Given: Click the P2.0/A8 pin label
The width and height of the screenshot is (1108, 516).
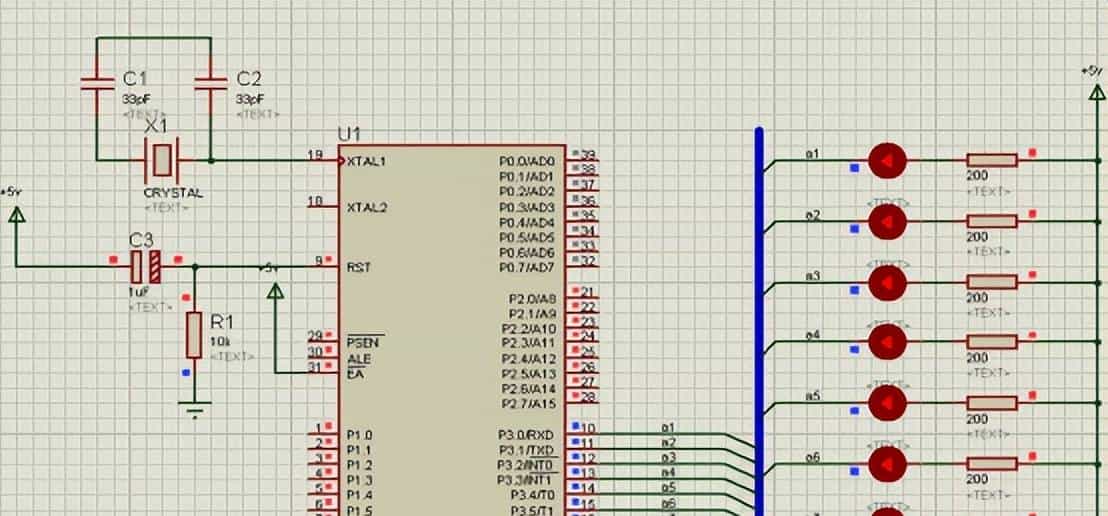Looking at the screenshot, I should [532, 298].
